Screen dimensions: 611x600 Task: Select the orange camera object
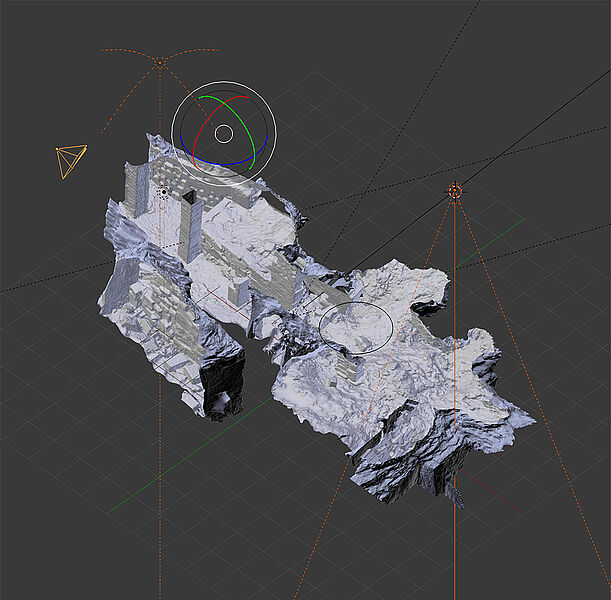tap(70, 160)
